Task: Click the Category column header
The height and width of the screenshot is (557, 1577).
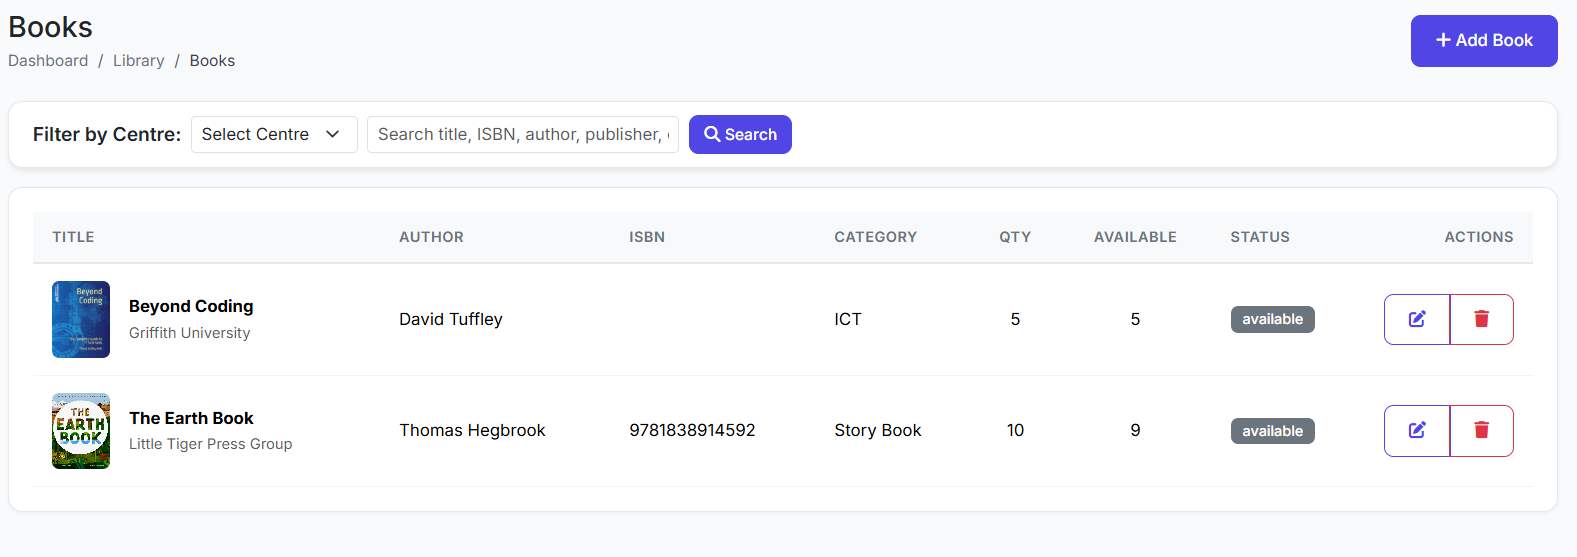Action: click(x=875, y=237)
